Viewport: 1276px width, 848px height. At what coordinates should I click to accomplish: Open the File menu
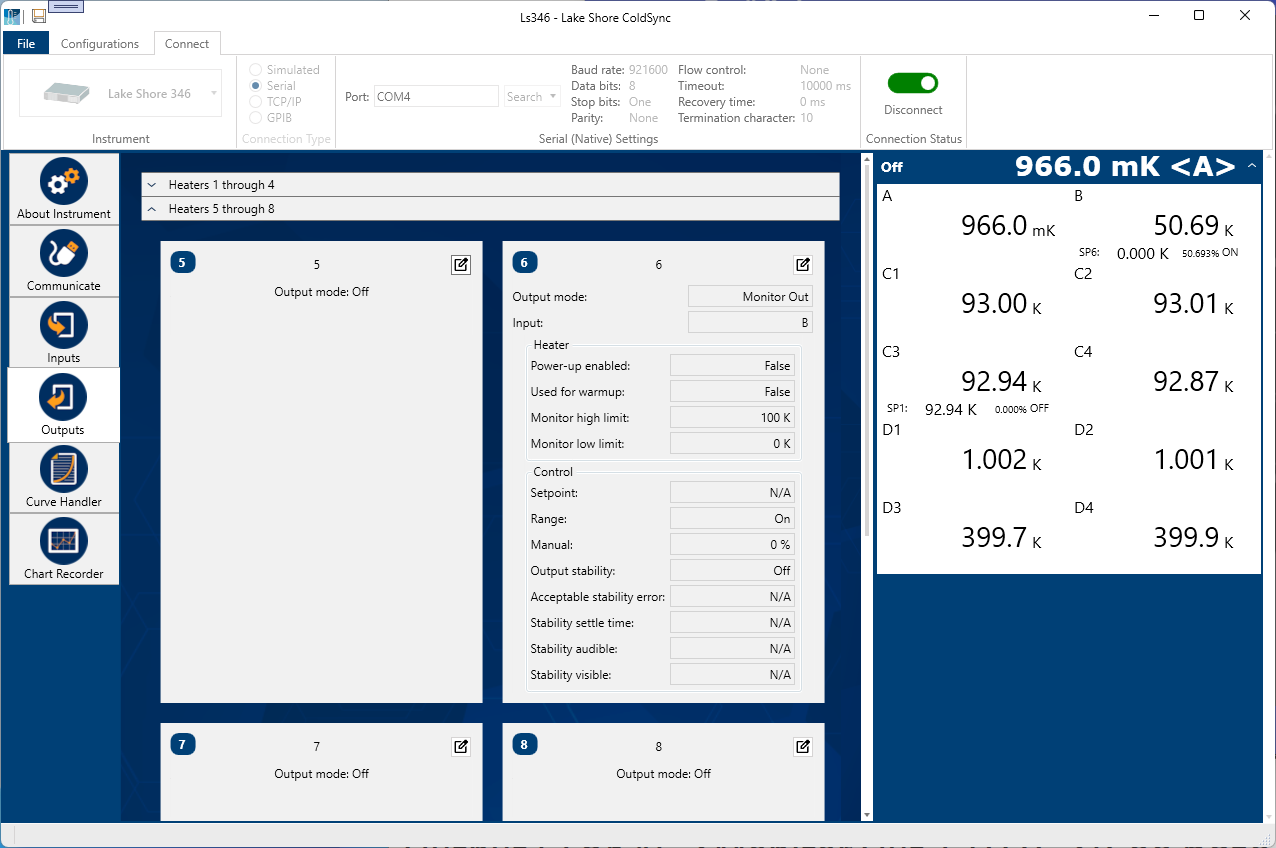(x=26, y=44)
